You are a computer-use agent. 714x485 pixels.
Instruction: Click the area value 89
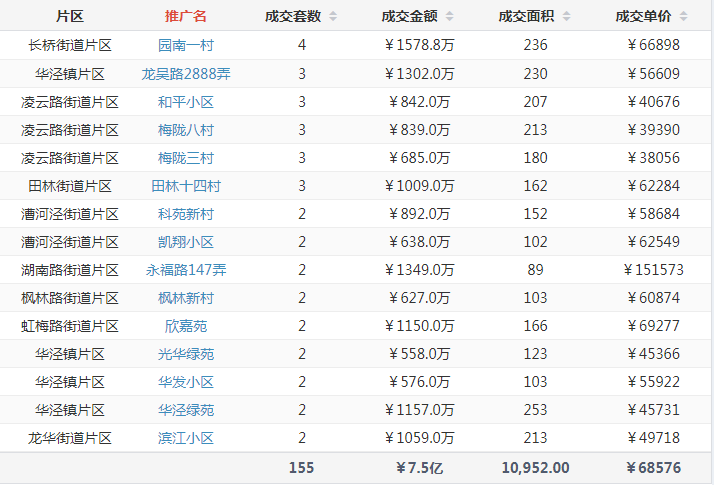coord(536,270)
